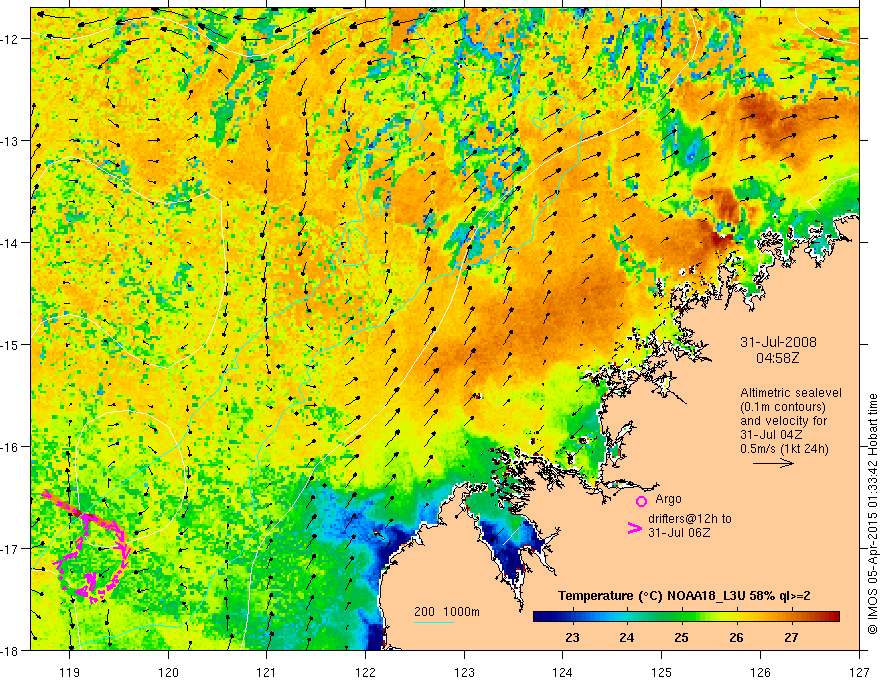The height and width of the screenshot is (680, 880).
Task: Click latitude axis label -15
Action: pos(12,345)
